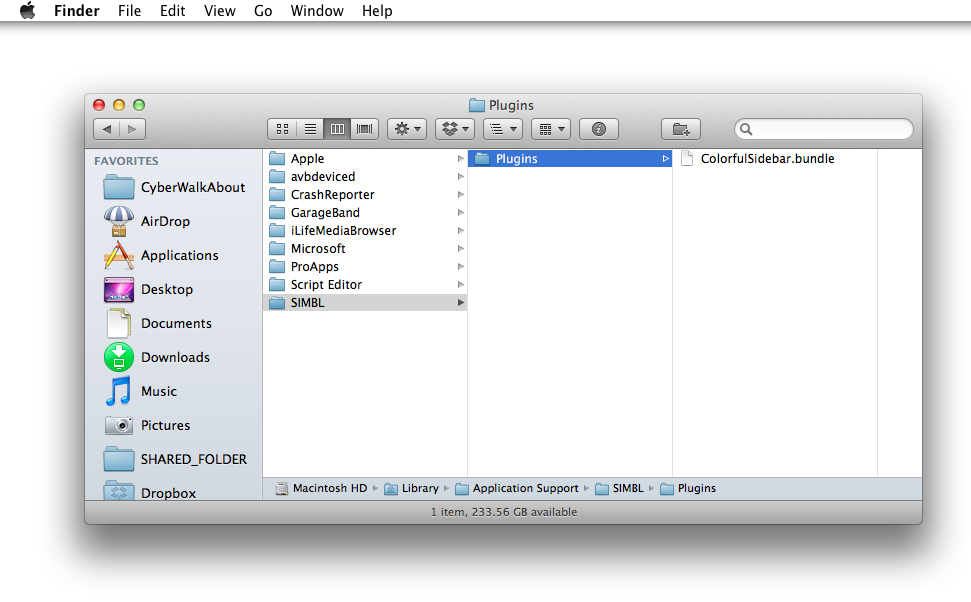This screenshot has width=971, height=602.
Task: Open the Finder menu
Action: click(x=77, y=11)
